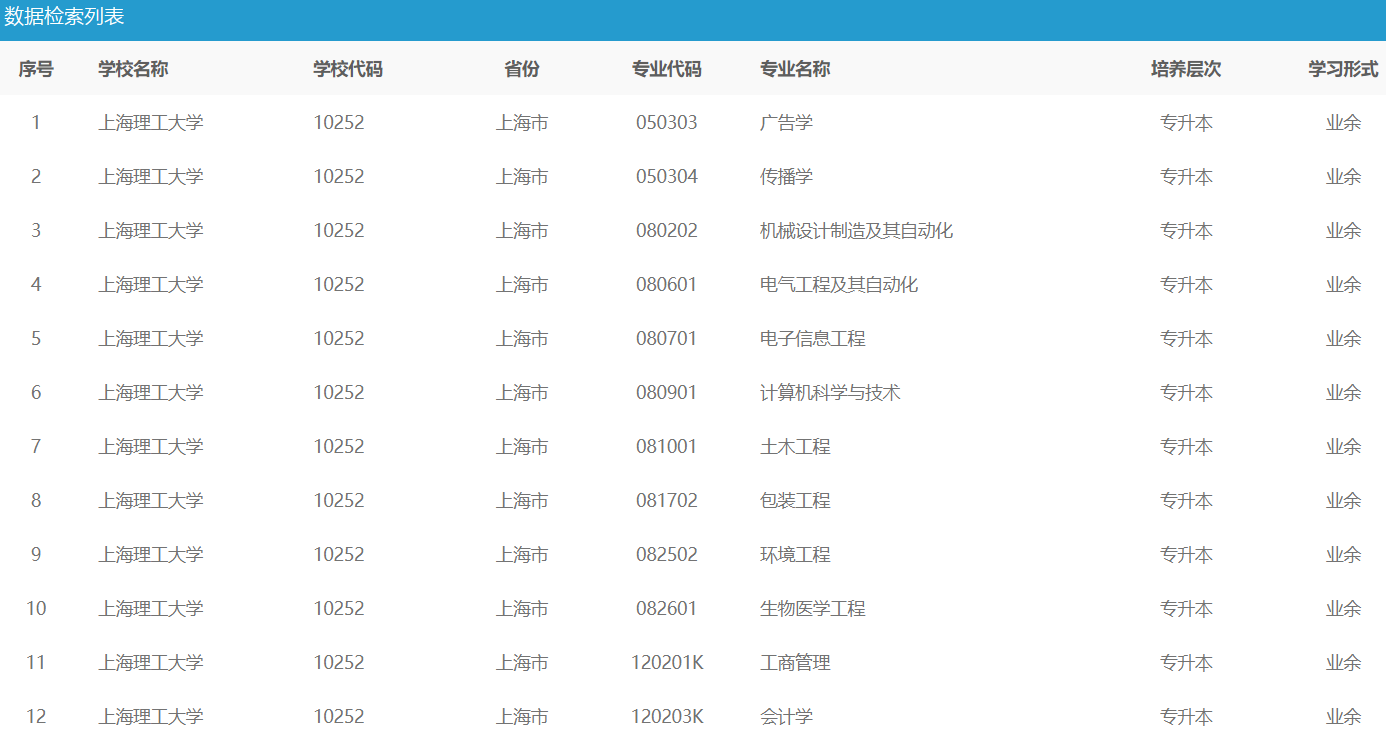Click major code 120203K
Viewport: 1386px width, 738px height.
coord(667,717)
